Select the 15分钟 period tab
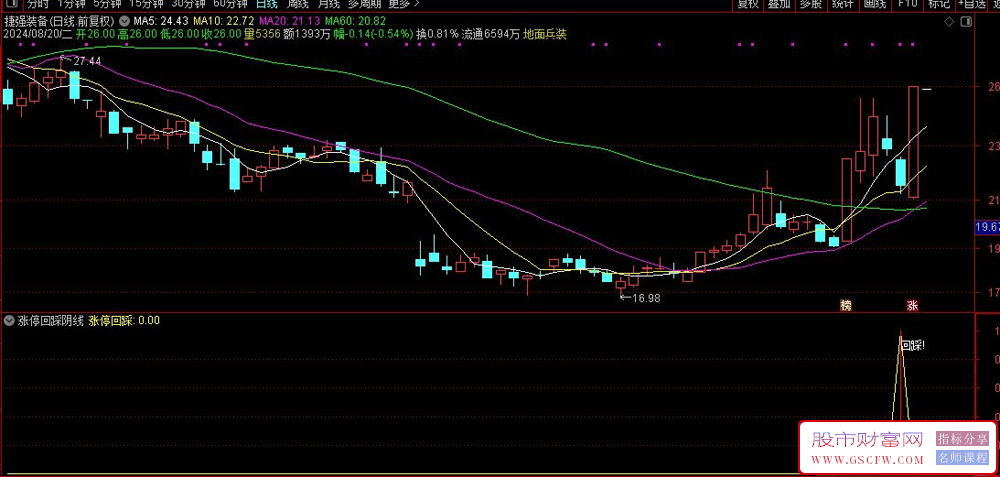The image size is (1000, 477). point(145,3)
